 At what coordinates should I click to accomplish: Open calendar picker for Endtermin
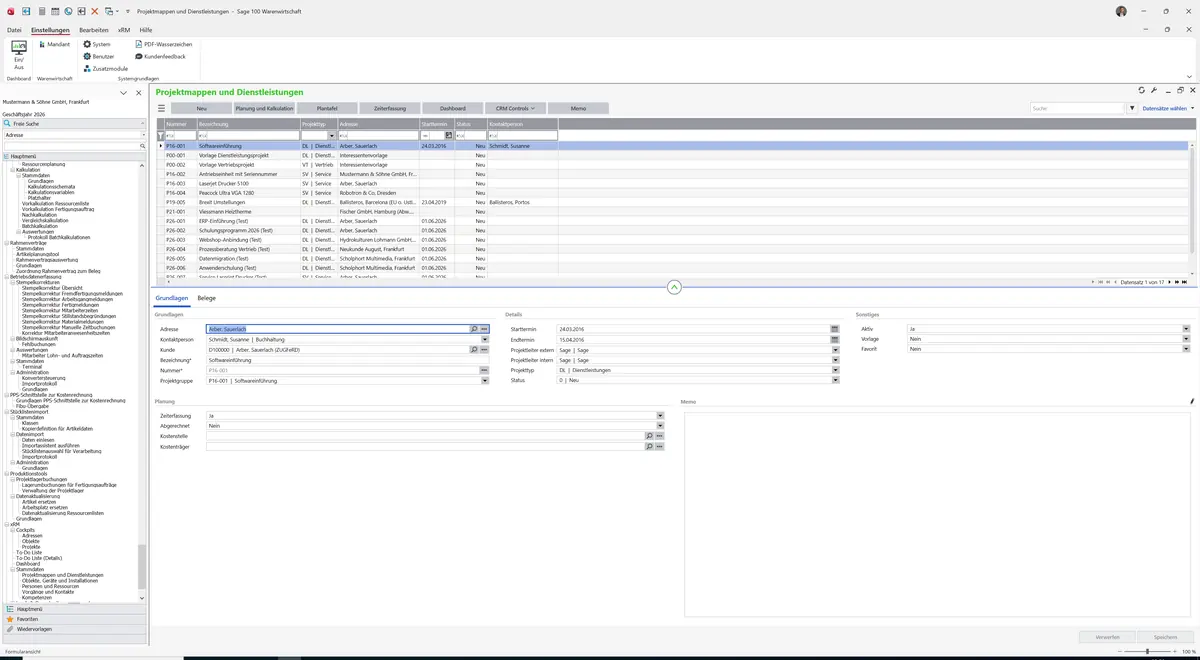(834, 339)
